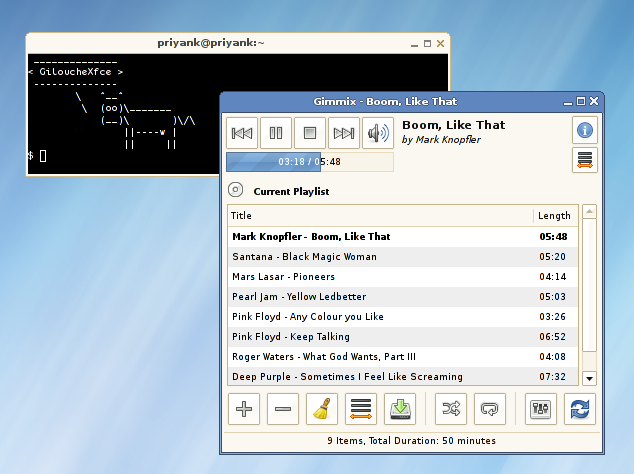
Task: Click the playlist vertical scrollbar track
Action: click(x=590, y=295)
